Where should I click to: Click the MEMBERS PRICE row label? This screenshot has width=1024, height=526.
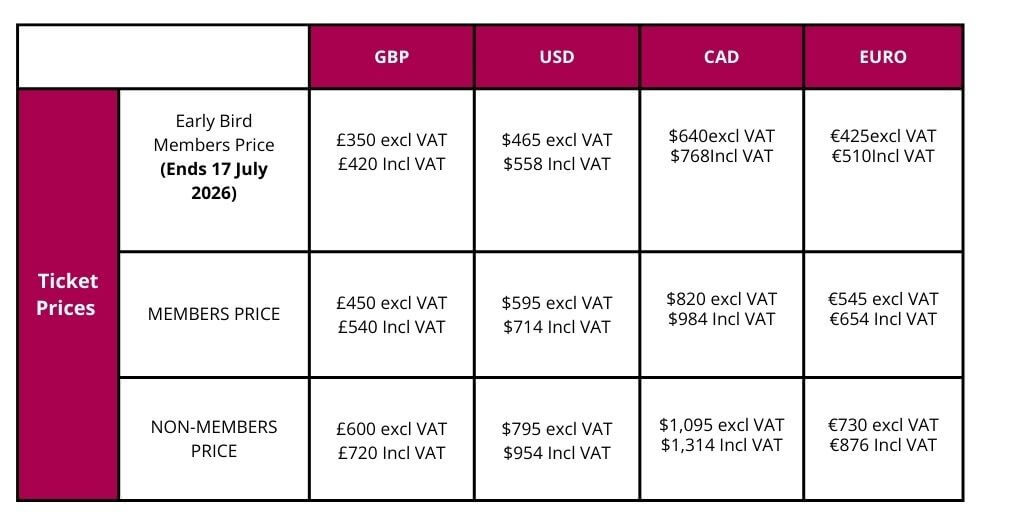214,314
